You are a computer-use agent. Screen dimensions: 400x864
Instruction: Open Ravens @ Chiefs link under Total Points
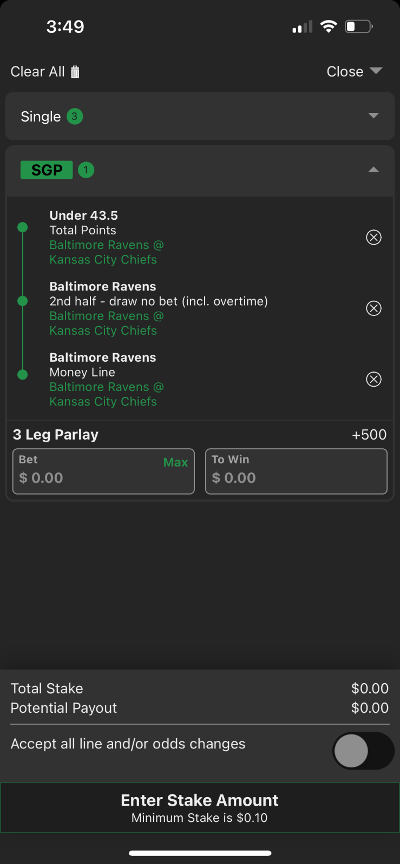[x=107, y=252]
